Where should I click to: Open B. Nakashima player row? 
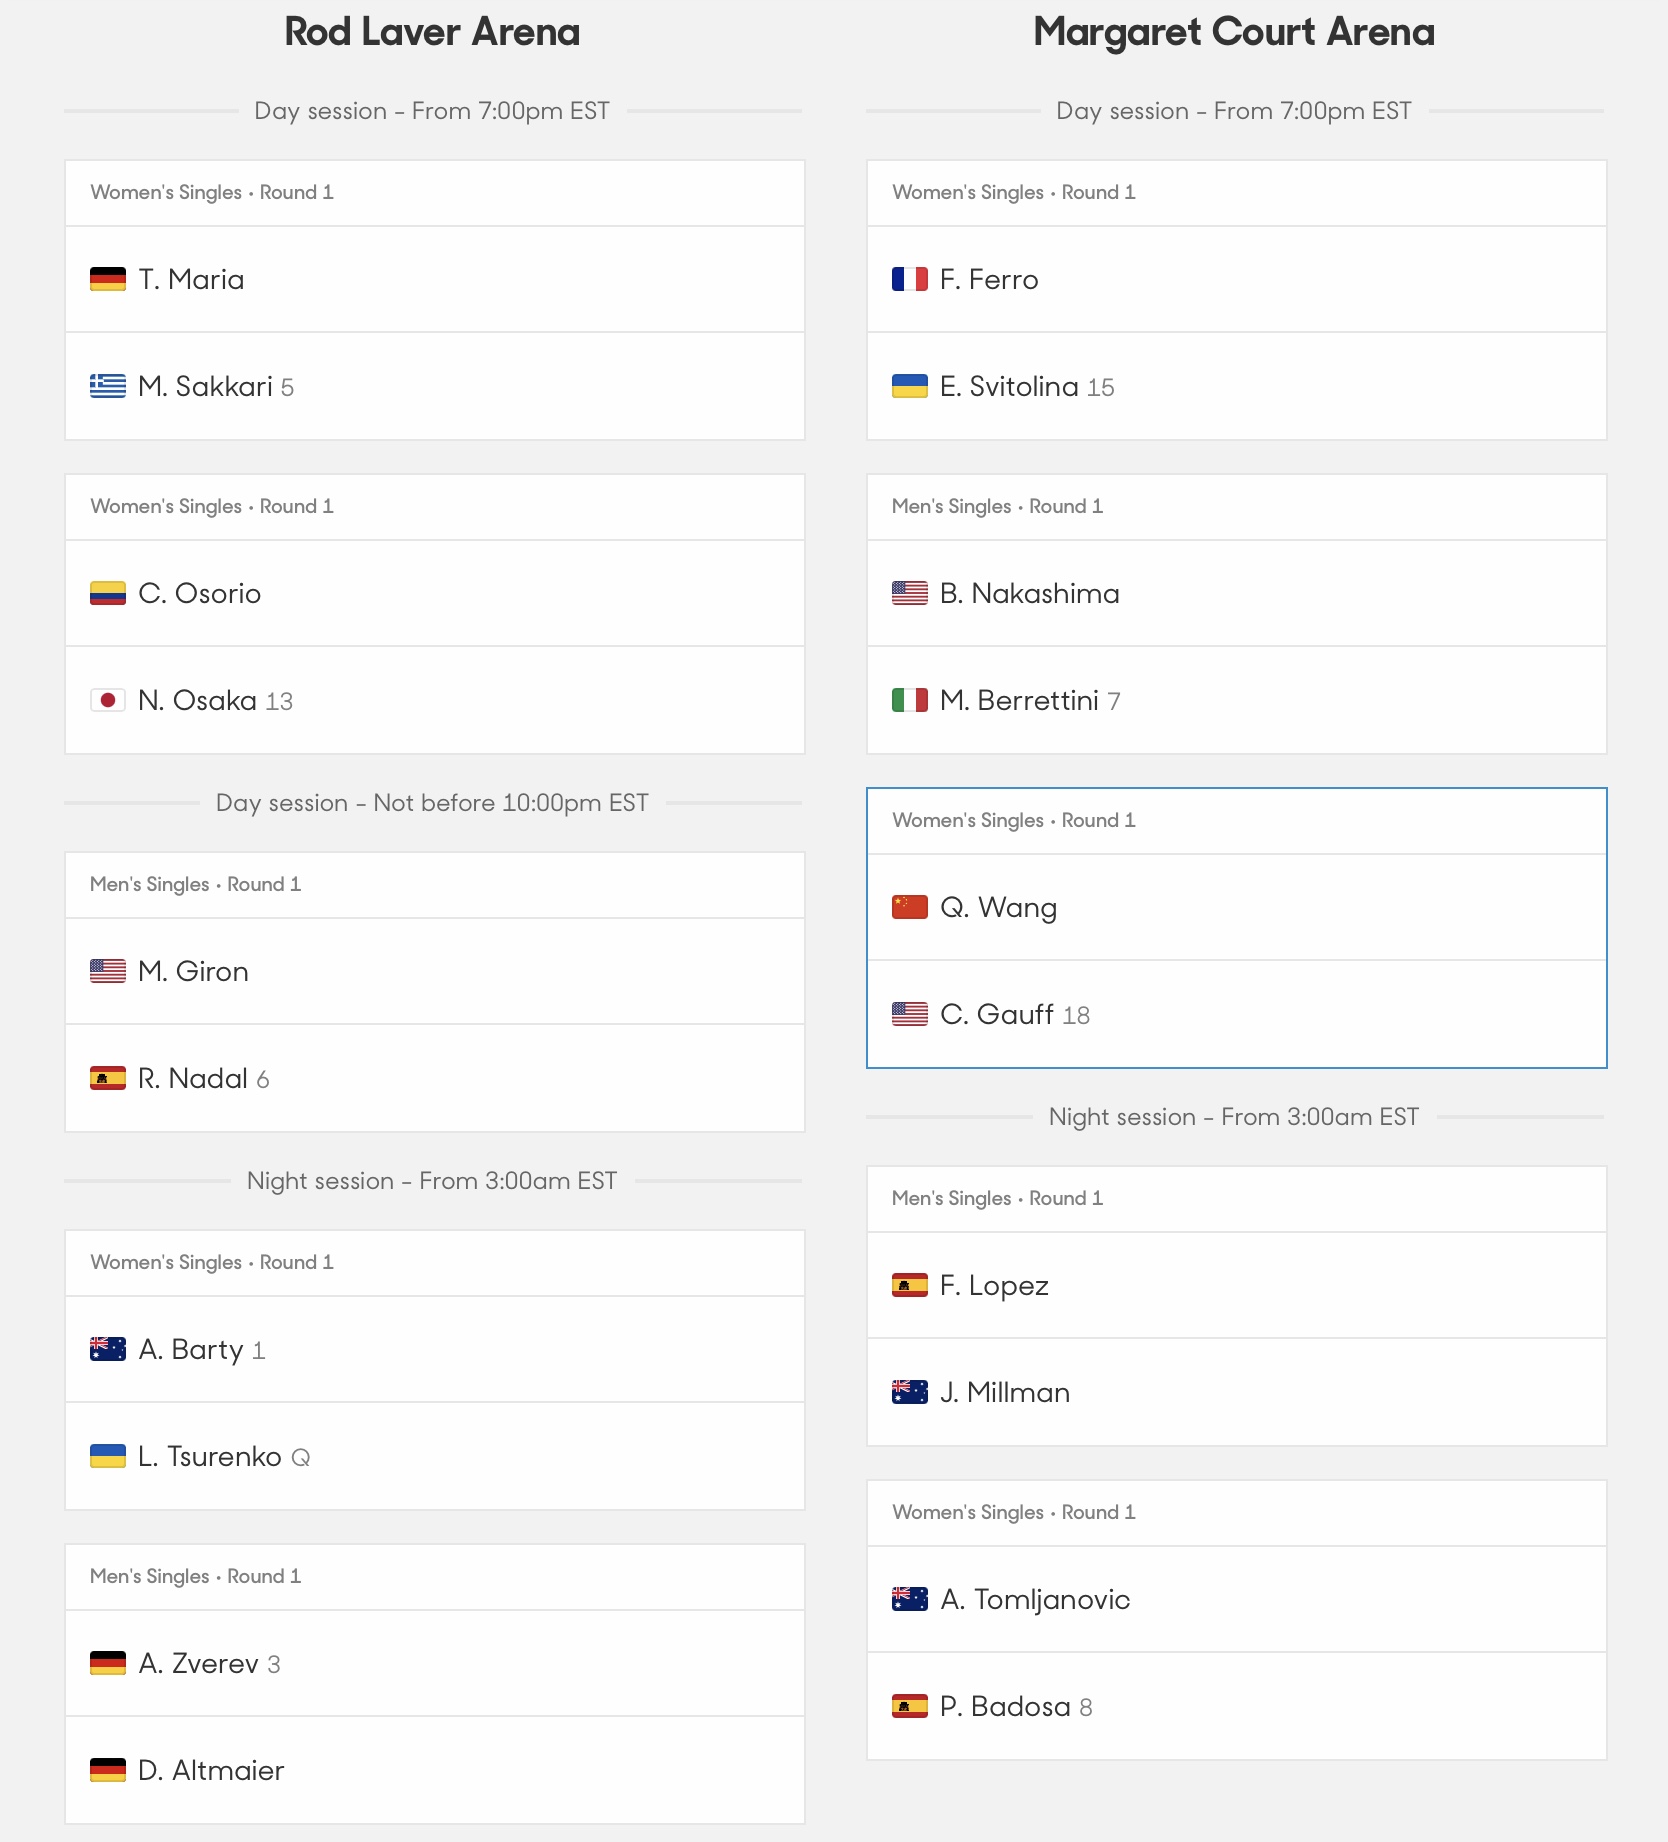(1237, 593)
